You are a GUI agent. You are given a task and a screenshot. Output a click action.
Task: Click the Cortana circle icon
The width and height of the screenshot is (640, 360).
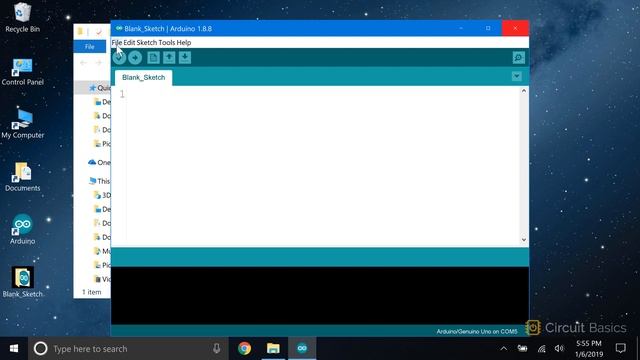(x=40, y=349)
